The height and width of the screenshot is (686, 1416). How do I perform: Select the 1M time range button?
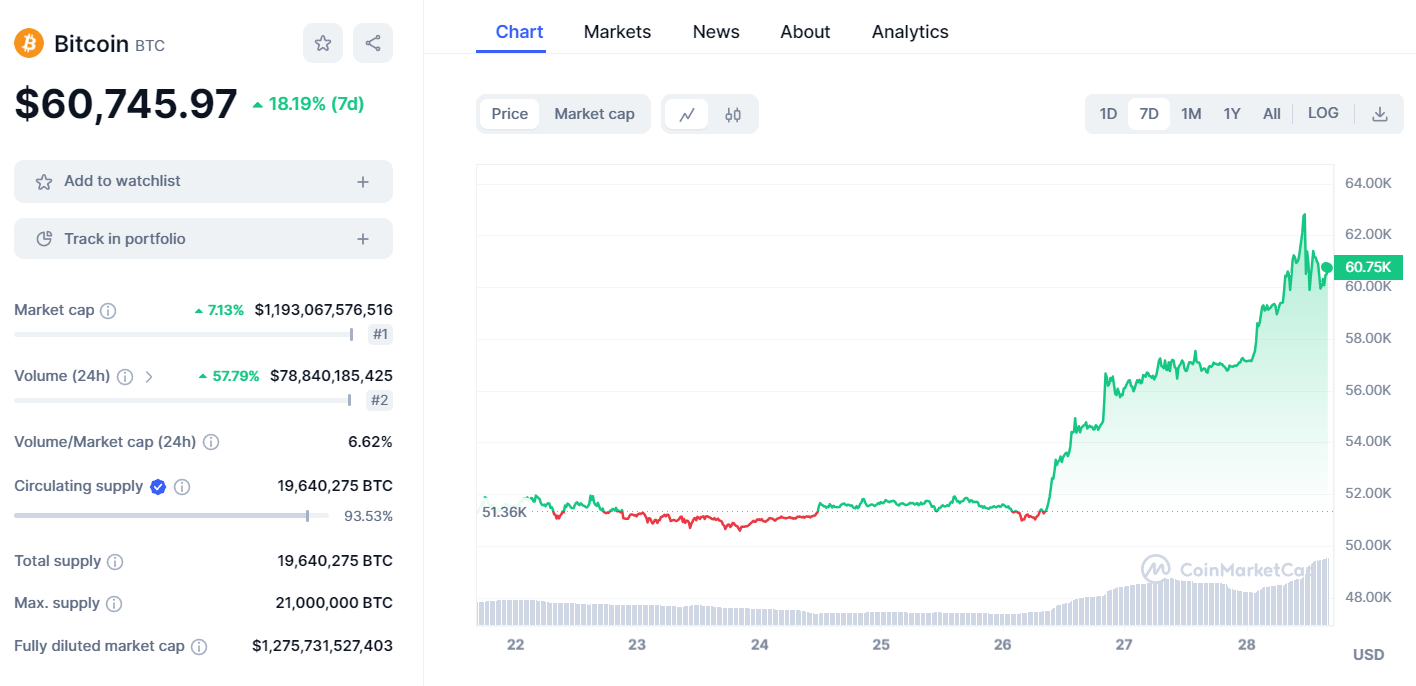(1191, 114)
